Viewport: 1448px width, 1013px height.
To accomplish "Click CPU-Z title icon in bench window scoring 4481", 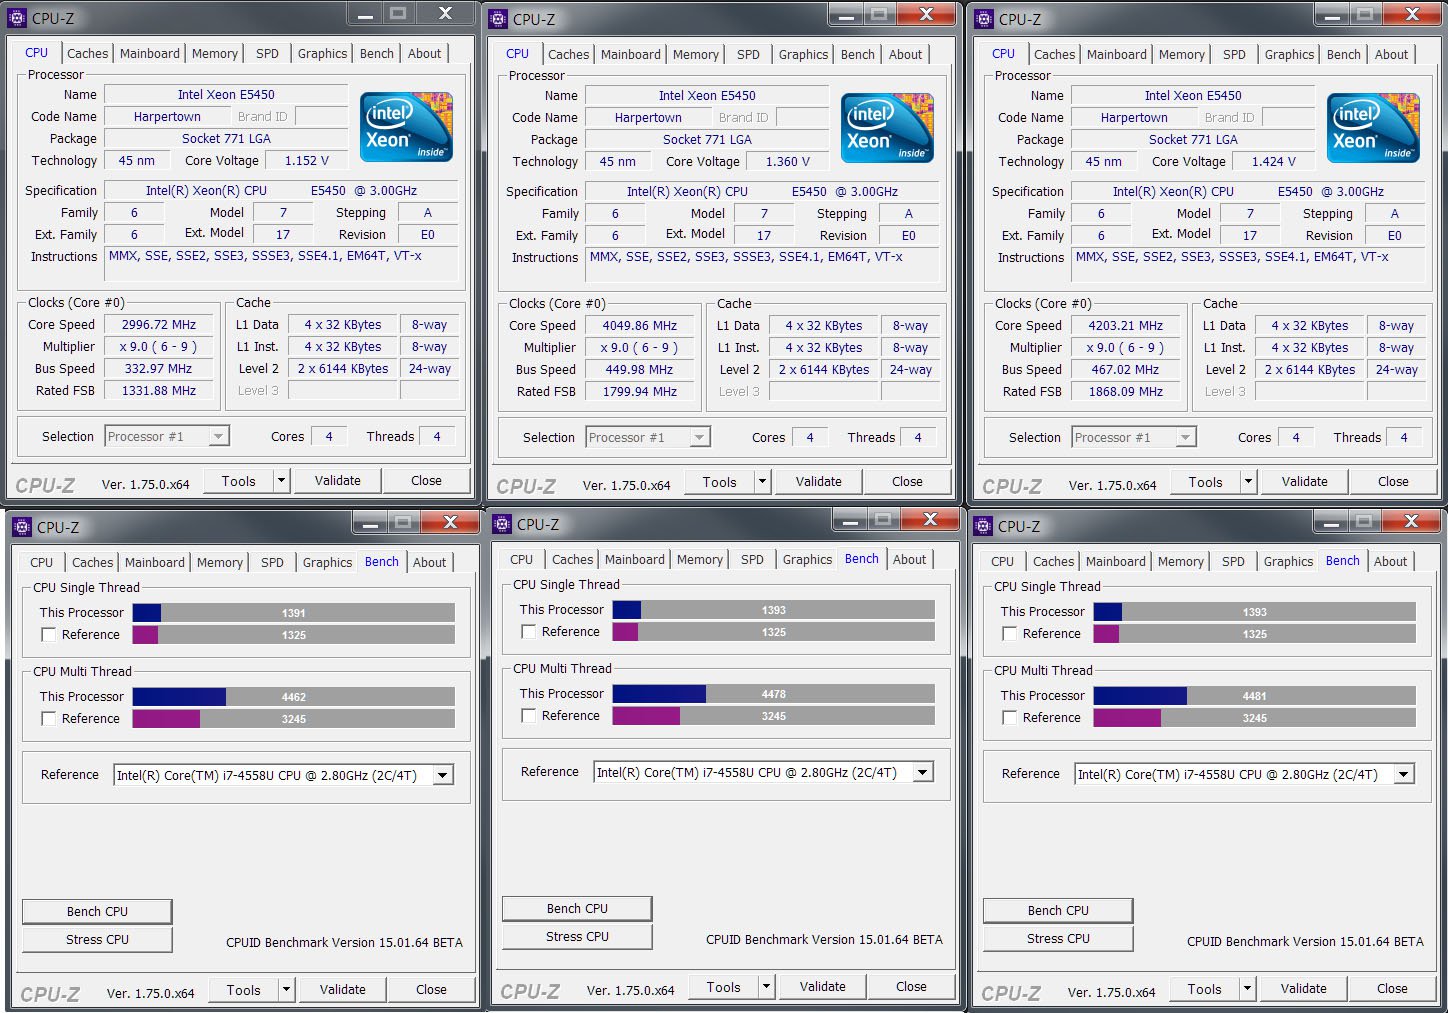I will [x=983, y=526].
